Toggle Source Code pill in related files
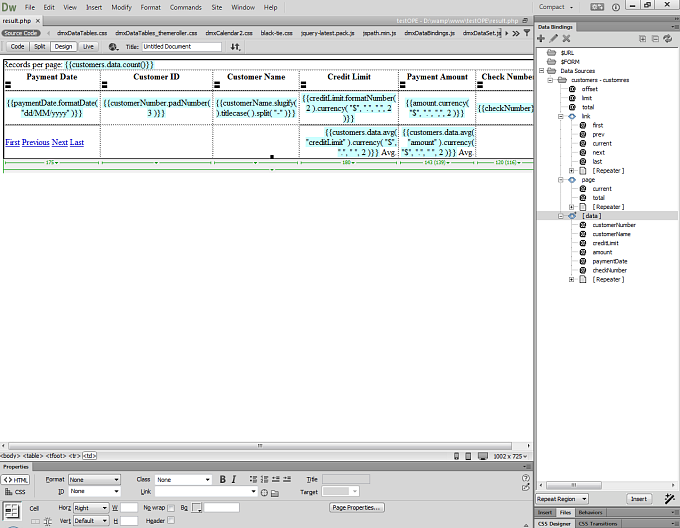This screenshot has height=528, width=680. [21, 33]
